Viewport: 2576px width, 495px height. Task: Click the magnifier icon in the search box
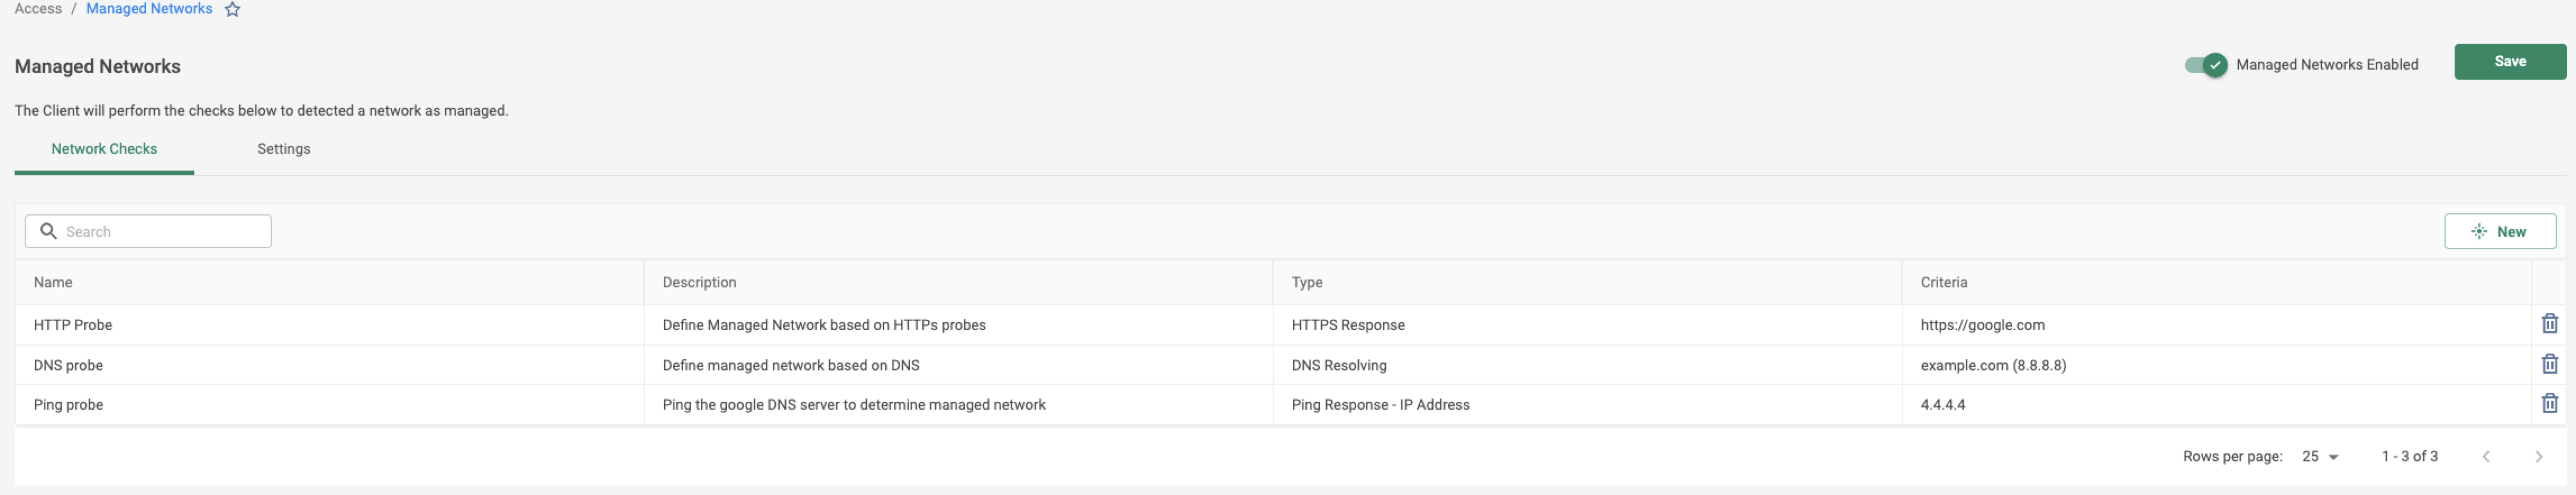[49, 230]
